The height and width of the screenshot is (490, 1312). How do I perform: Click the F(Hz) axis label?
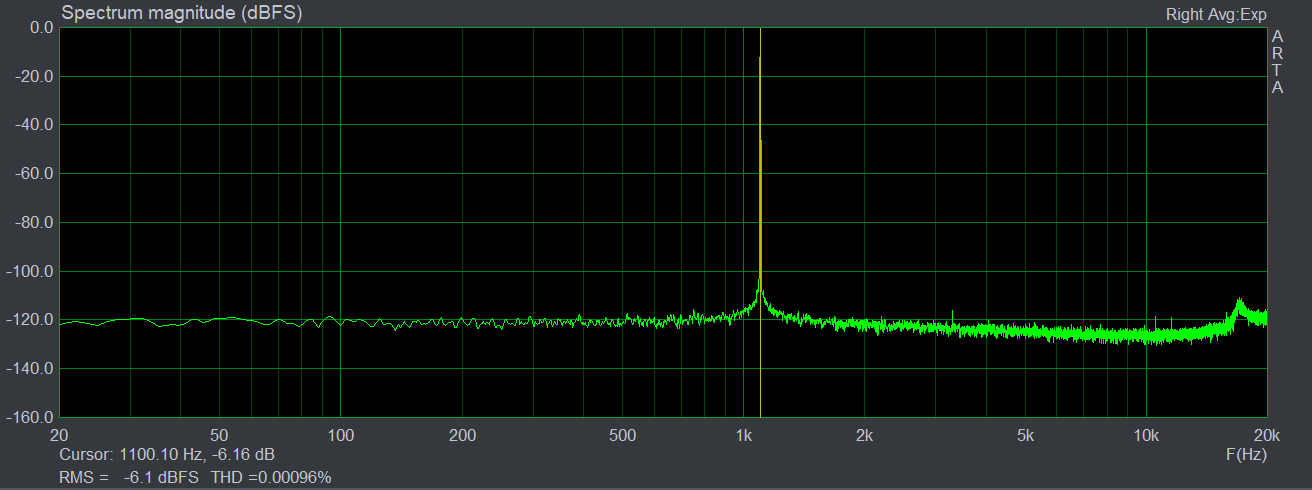click(x=1246, y=454)
